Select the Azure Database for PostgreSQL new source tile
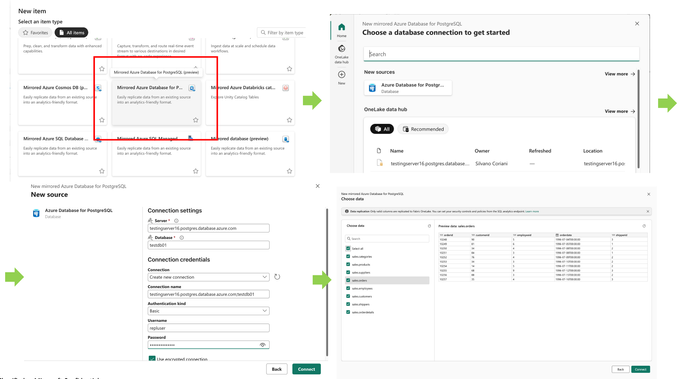 pos(408,88)
